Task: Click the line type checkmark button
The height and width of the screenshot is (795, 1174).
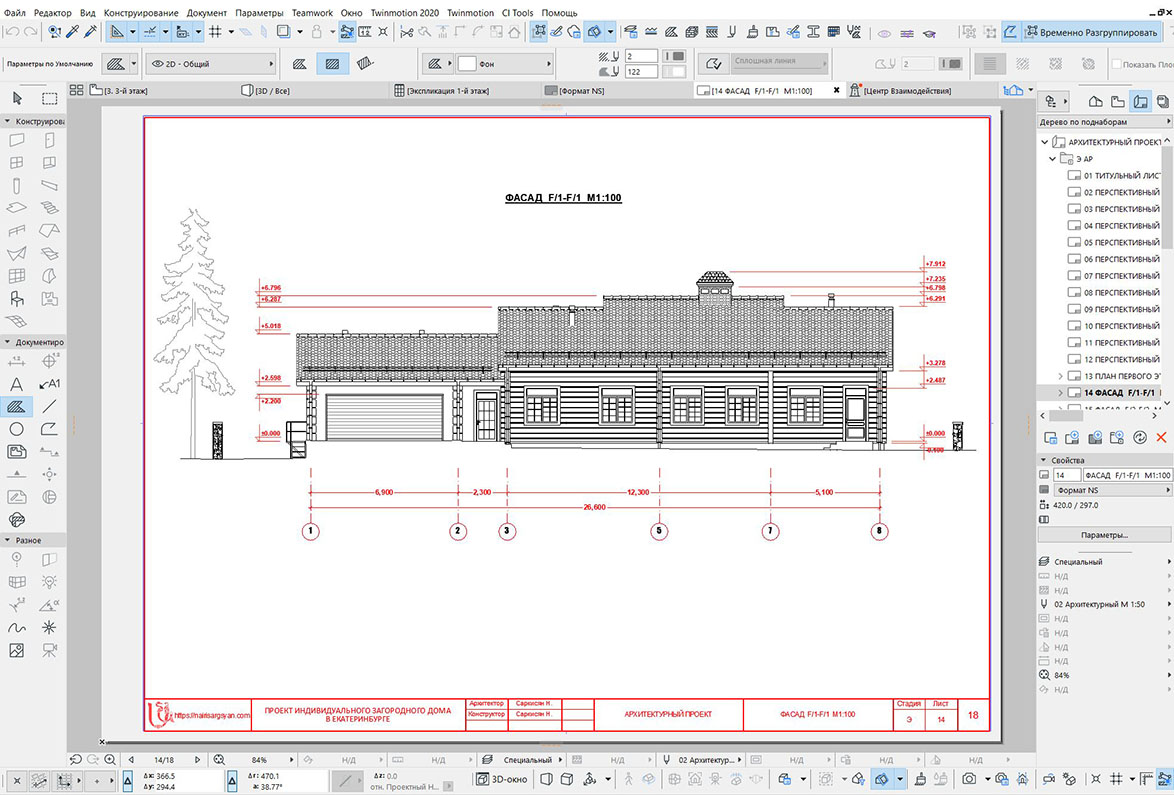Action: [713, 64]
